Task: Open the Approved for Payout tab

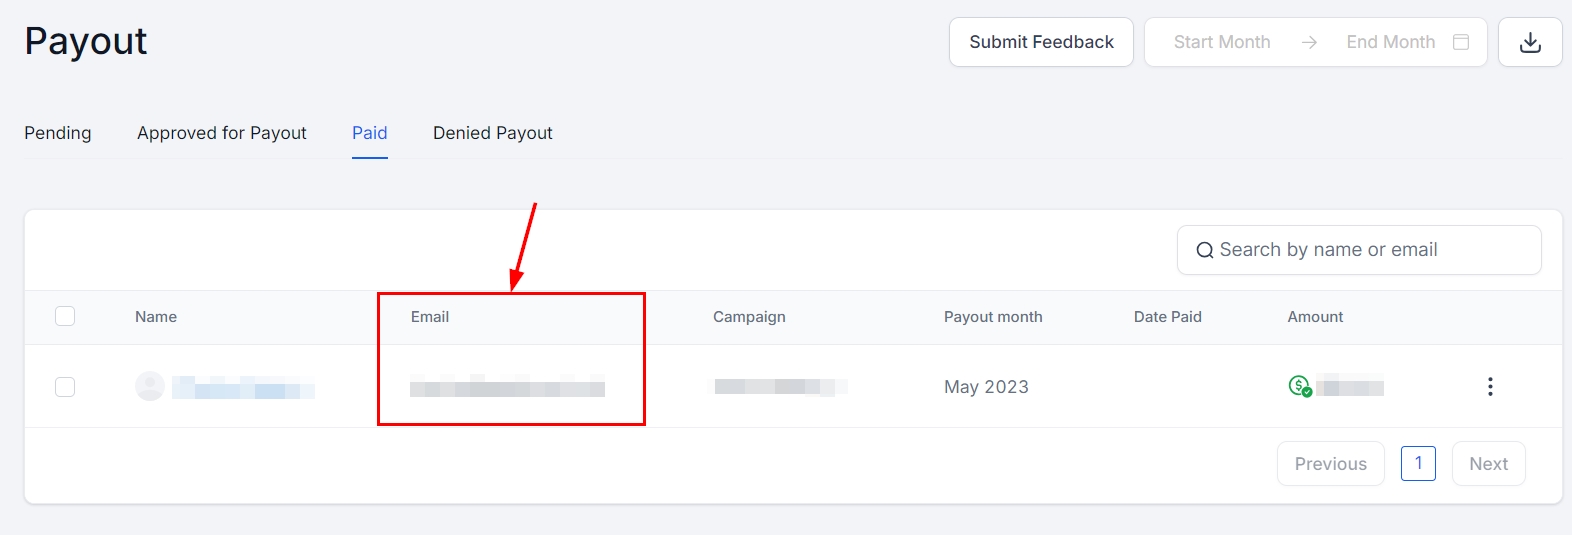Action: (222, 133)
